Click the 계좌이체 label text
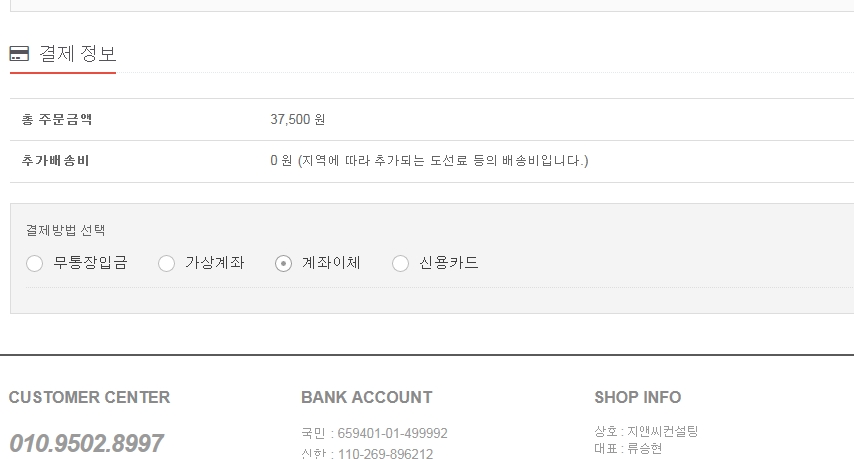Viewport: 854px width, 459px height. (x=331, y=263)
